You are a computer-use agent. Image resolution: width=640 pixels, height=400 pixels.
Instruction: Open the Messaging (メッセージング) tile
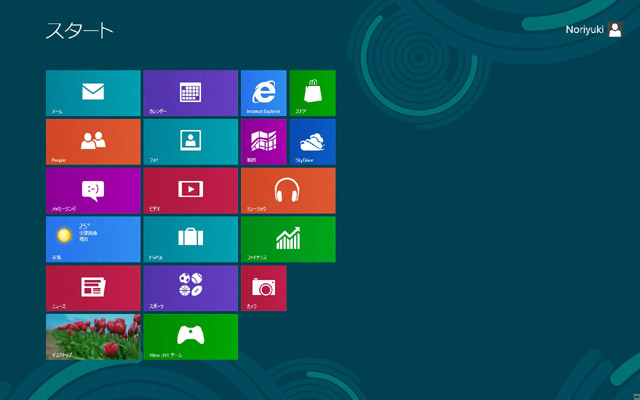(93, 190)
